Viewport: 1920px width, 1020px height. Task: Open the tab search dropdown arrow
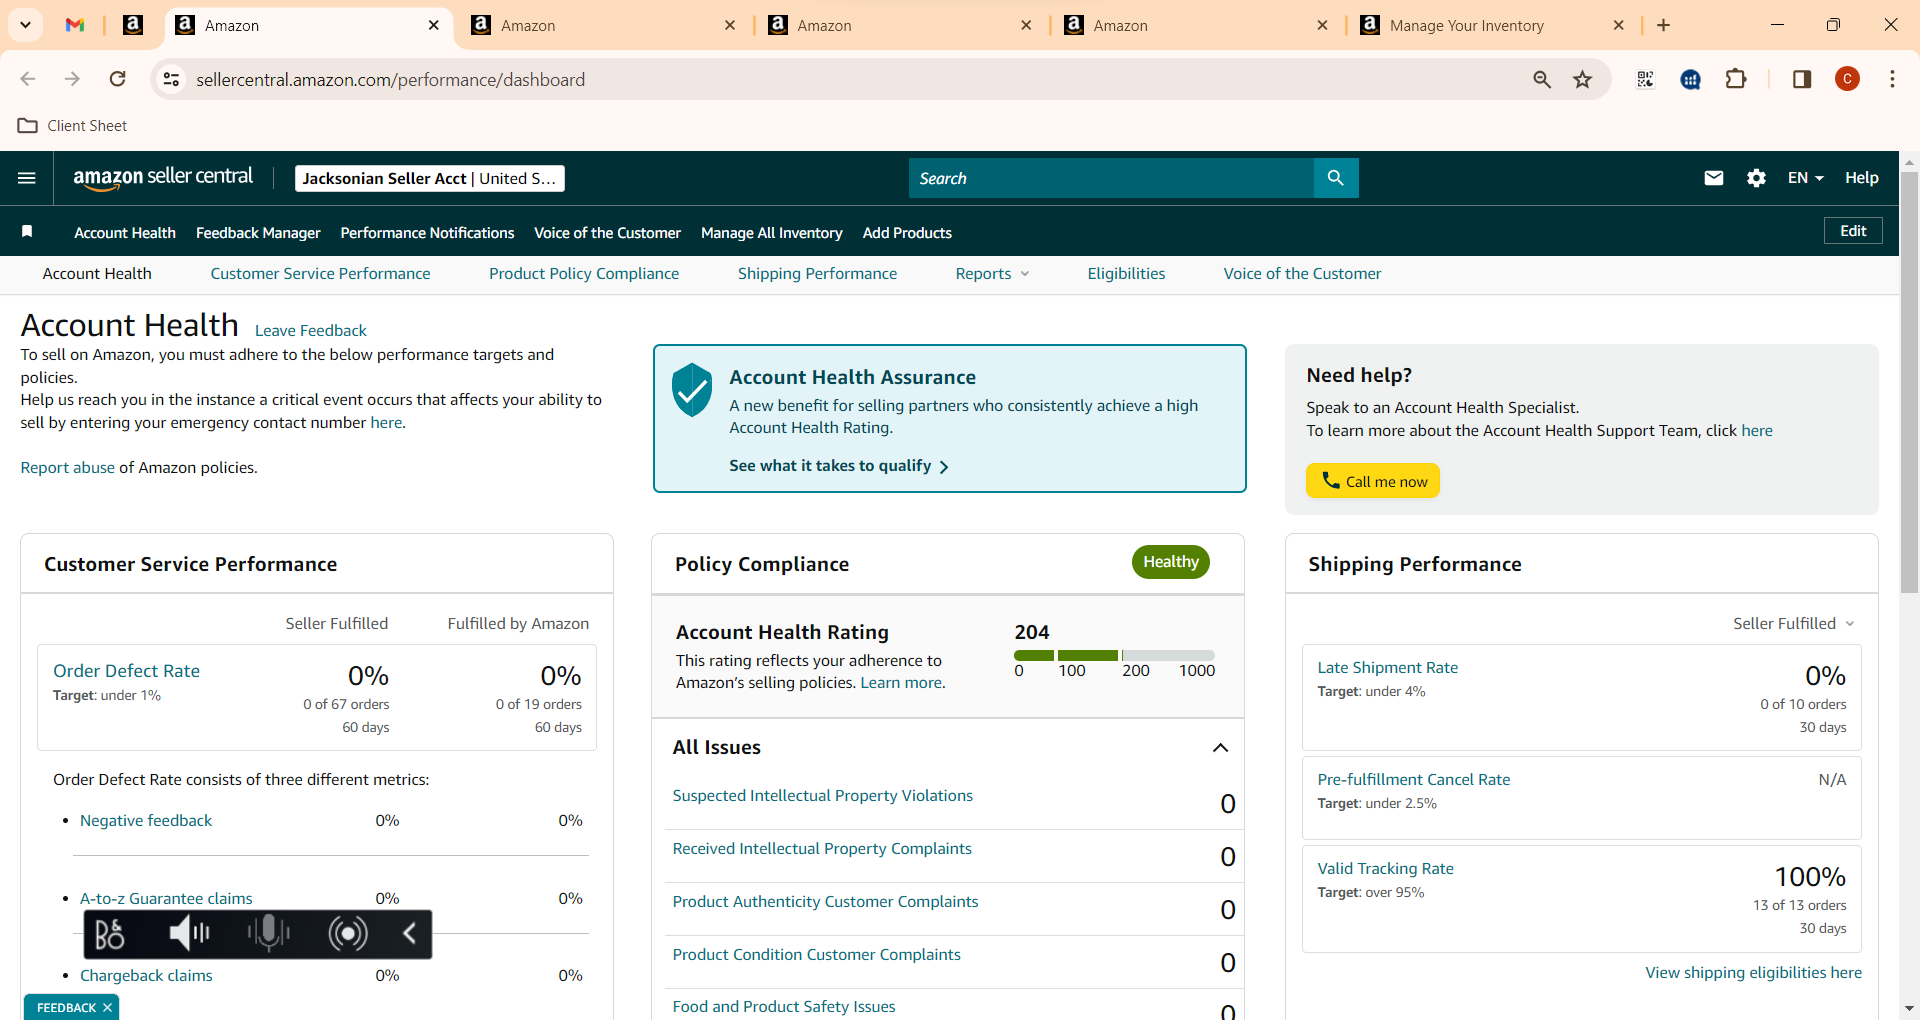pyautogui.click(x=26, y=25)
